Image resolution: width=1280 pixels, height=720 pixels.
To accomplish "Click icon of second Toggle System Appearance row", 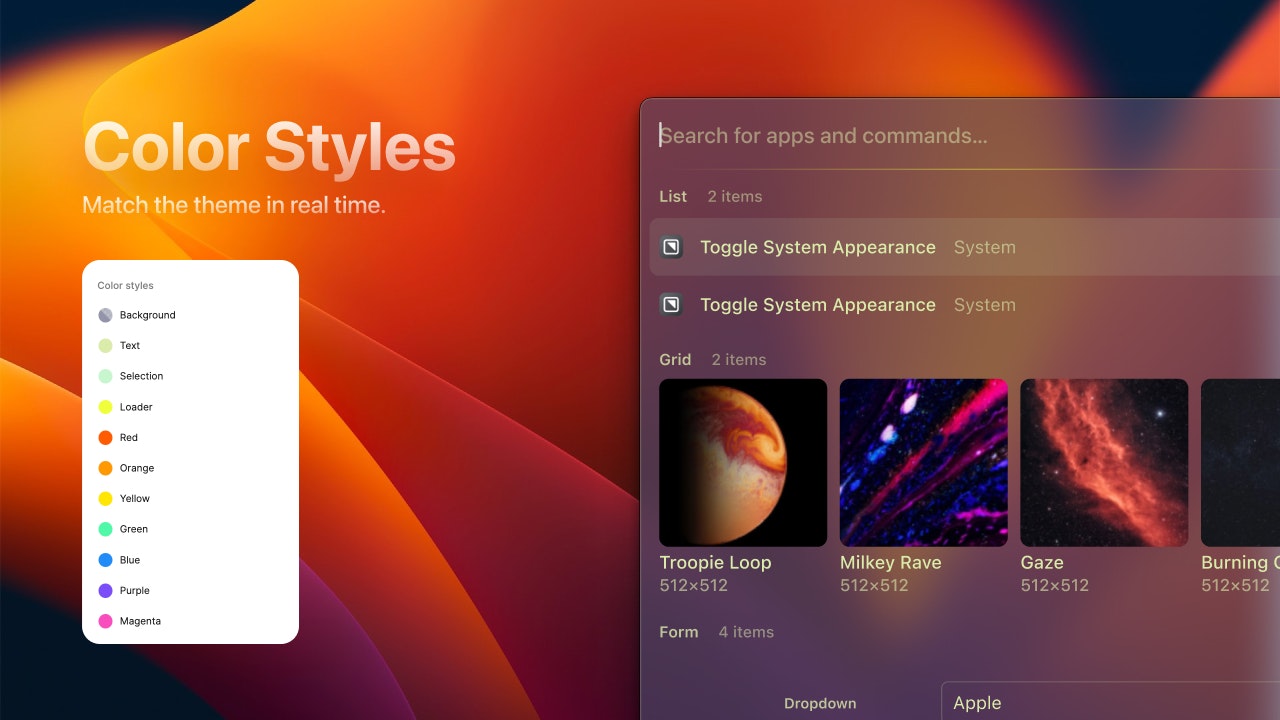I will click(672, 305).
